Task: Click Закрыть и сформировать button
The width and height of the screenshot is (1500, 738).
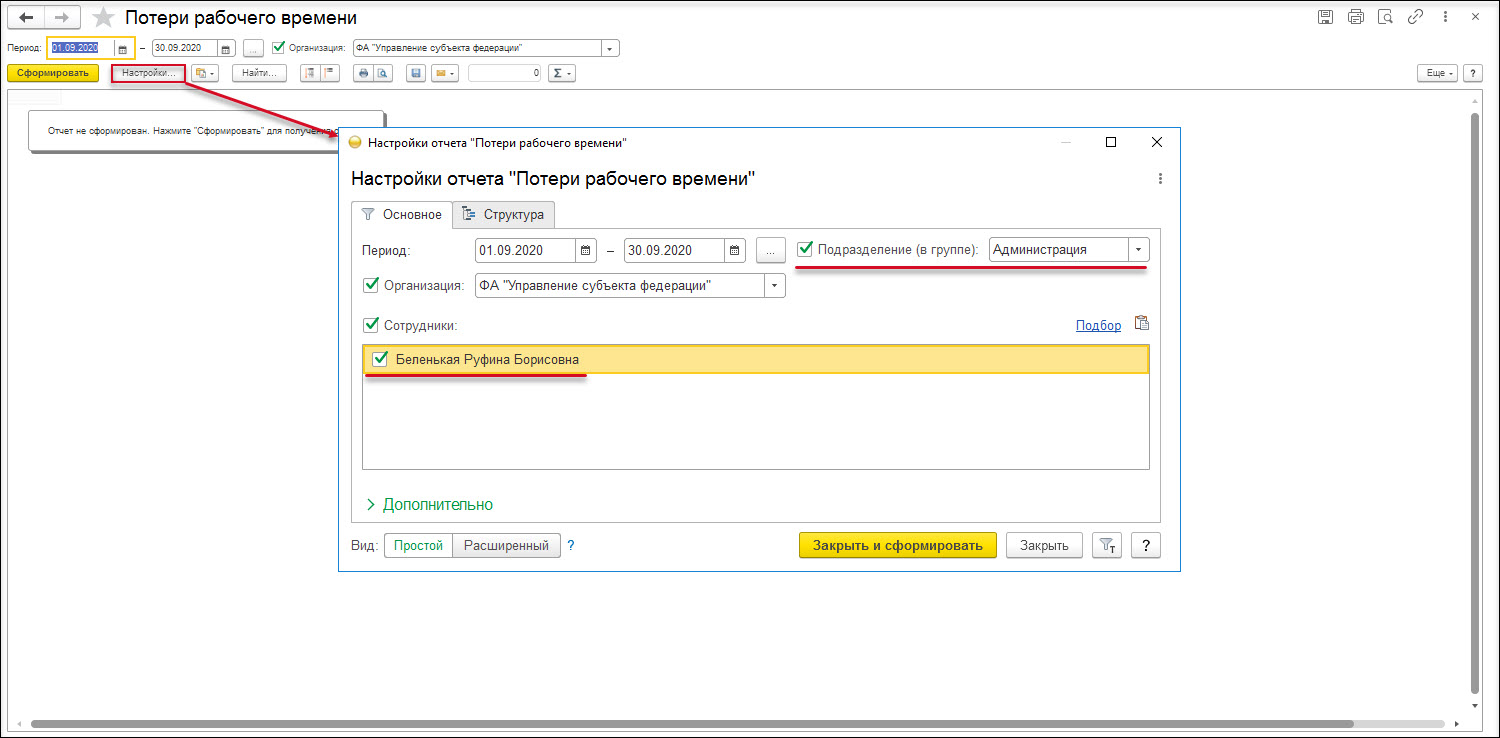Action: pos(898,545)
